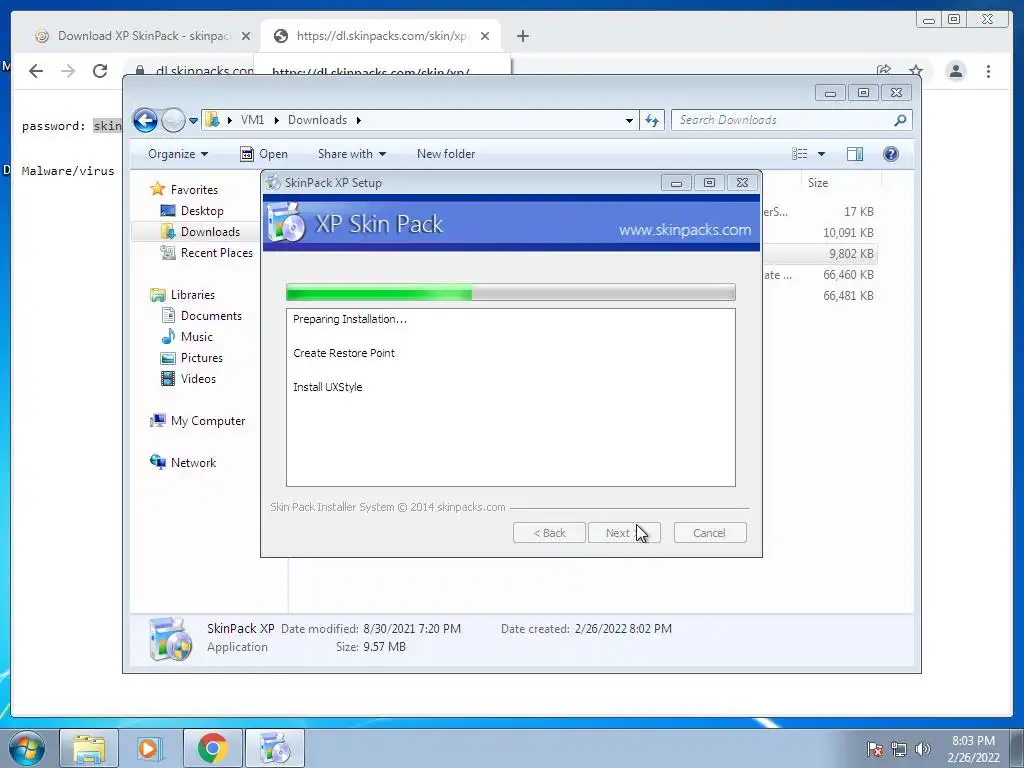This screenshot has height=768, width=1024.
Task: Open Windows Explorer from the taskbar
Action: click(x=89, y=748)
